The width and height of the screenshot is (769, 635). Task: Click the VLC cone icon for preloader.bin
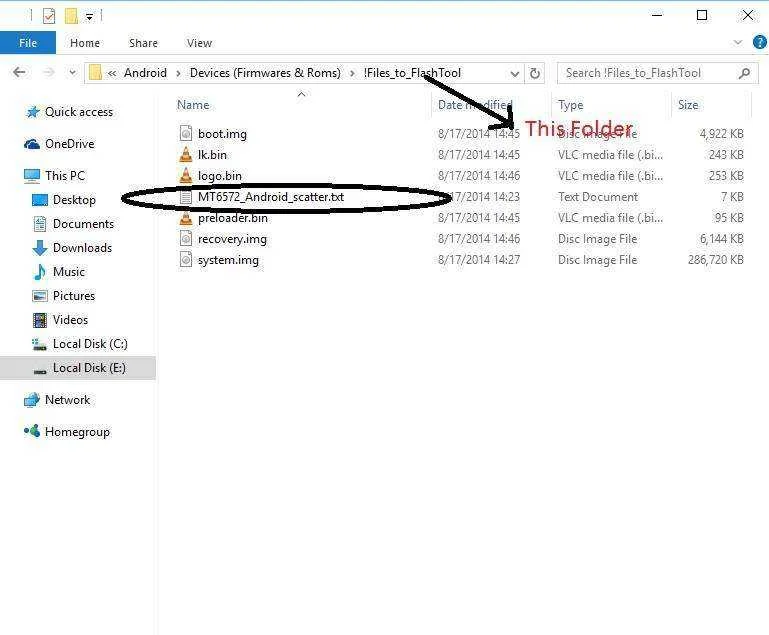coord(186,219)
